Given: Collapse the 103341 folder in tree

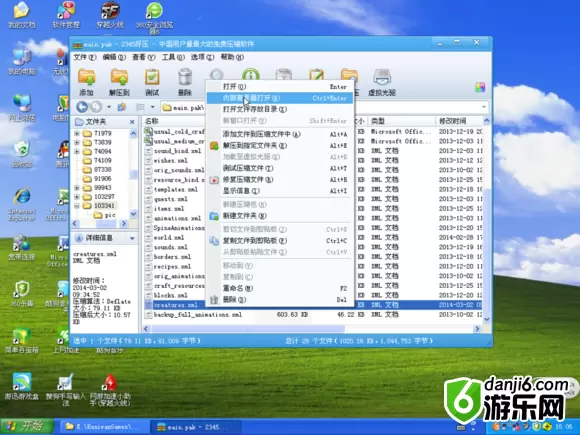Looking at the screenshot, I should 77,206.
